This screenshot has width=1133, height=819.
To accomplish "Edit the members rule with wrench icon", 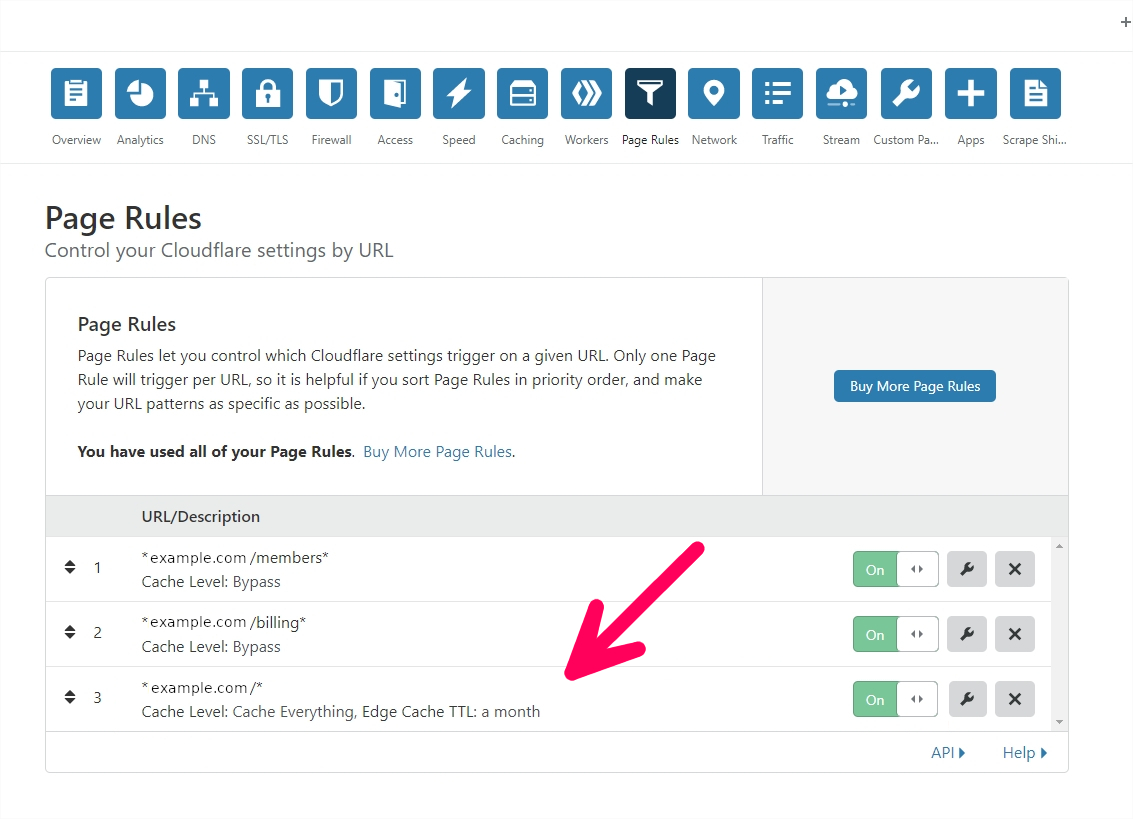I will [968, 569].
